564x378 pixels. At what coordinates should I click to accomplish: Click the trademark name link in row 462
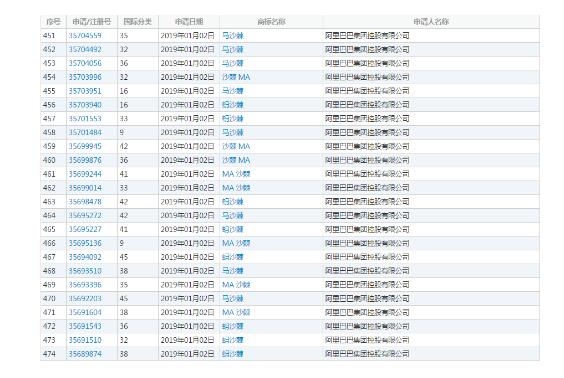(236, 188)
